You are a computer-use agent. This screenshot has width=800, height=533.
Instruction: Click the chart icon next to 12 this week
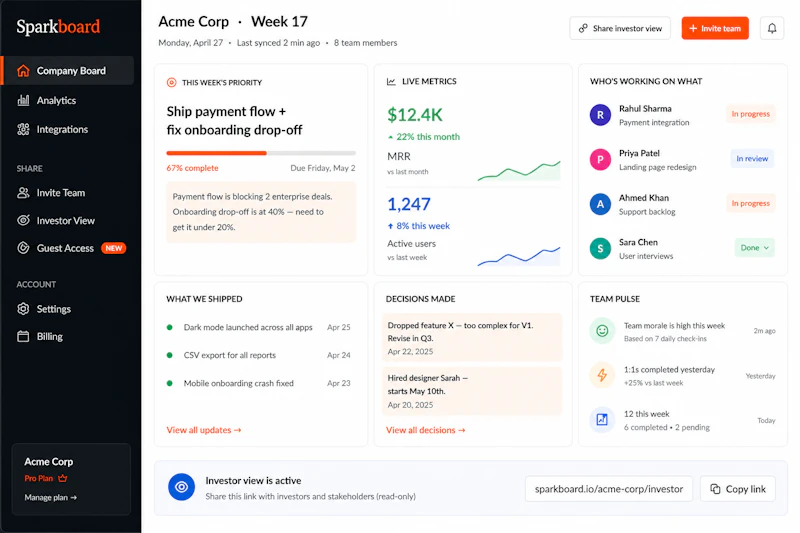click(602, 420)
